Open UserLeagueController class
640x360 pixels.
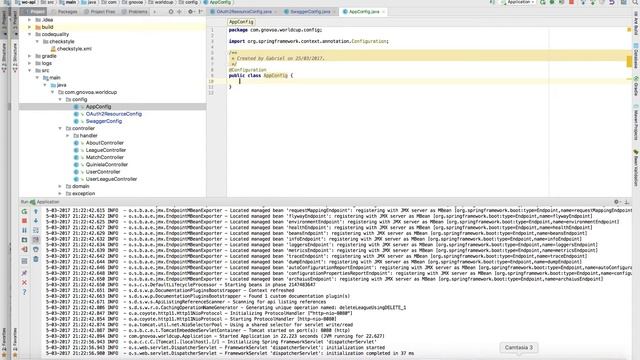(111, 179)
